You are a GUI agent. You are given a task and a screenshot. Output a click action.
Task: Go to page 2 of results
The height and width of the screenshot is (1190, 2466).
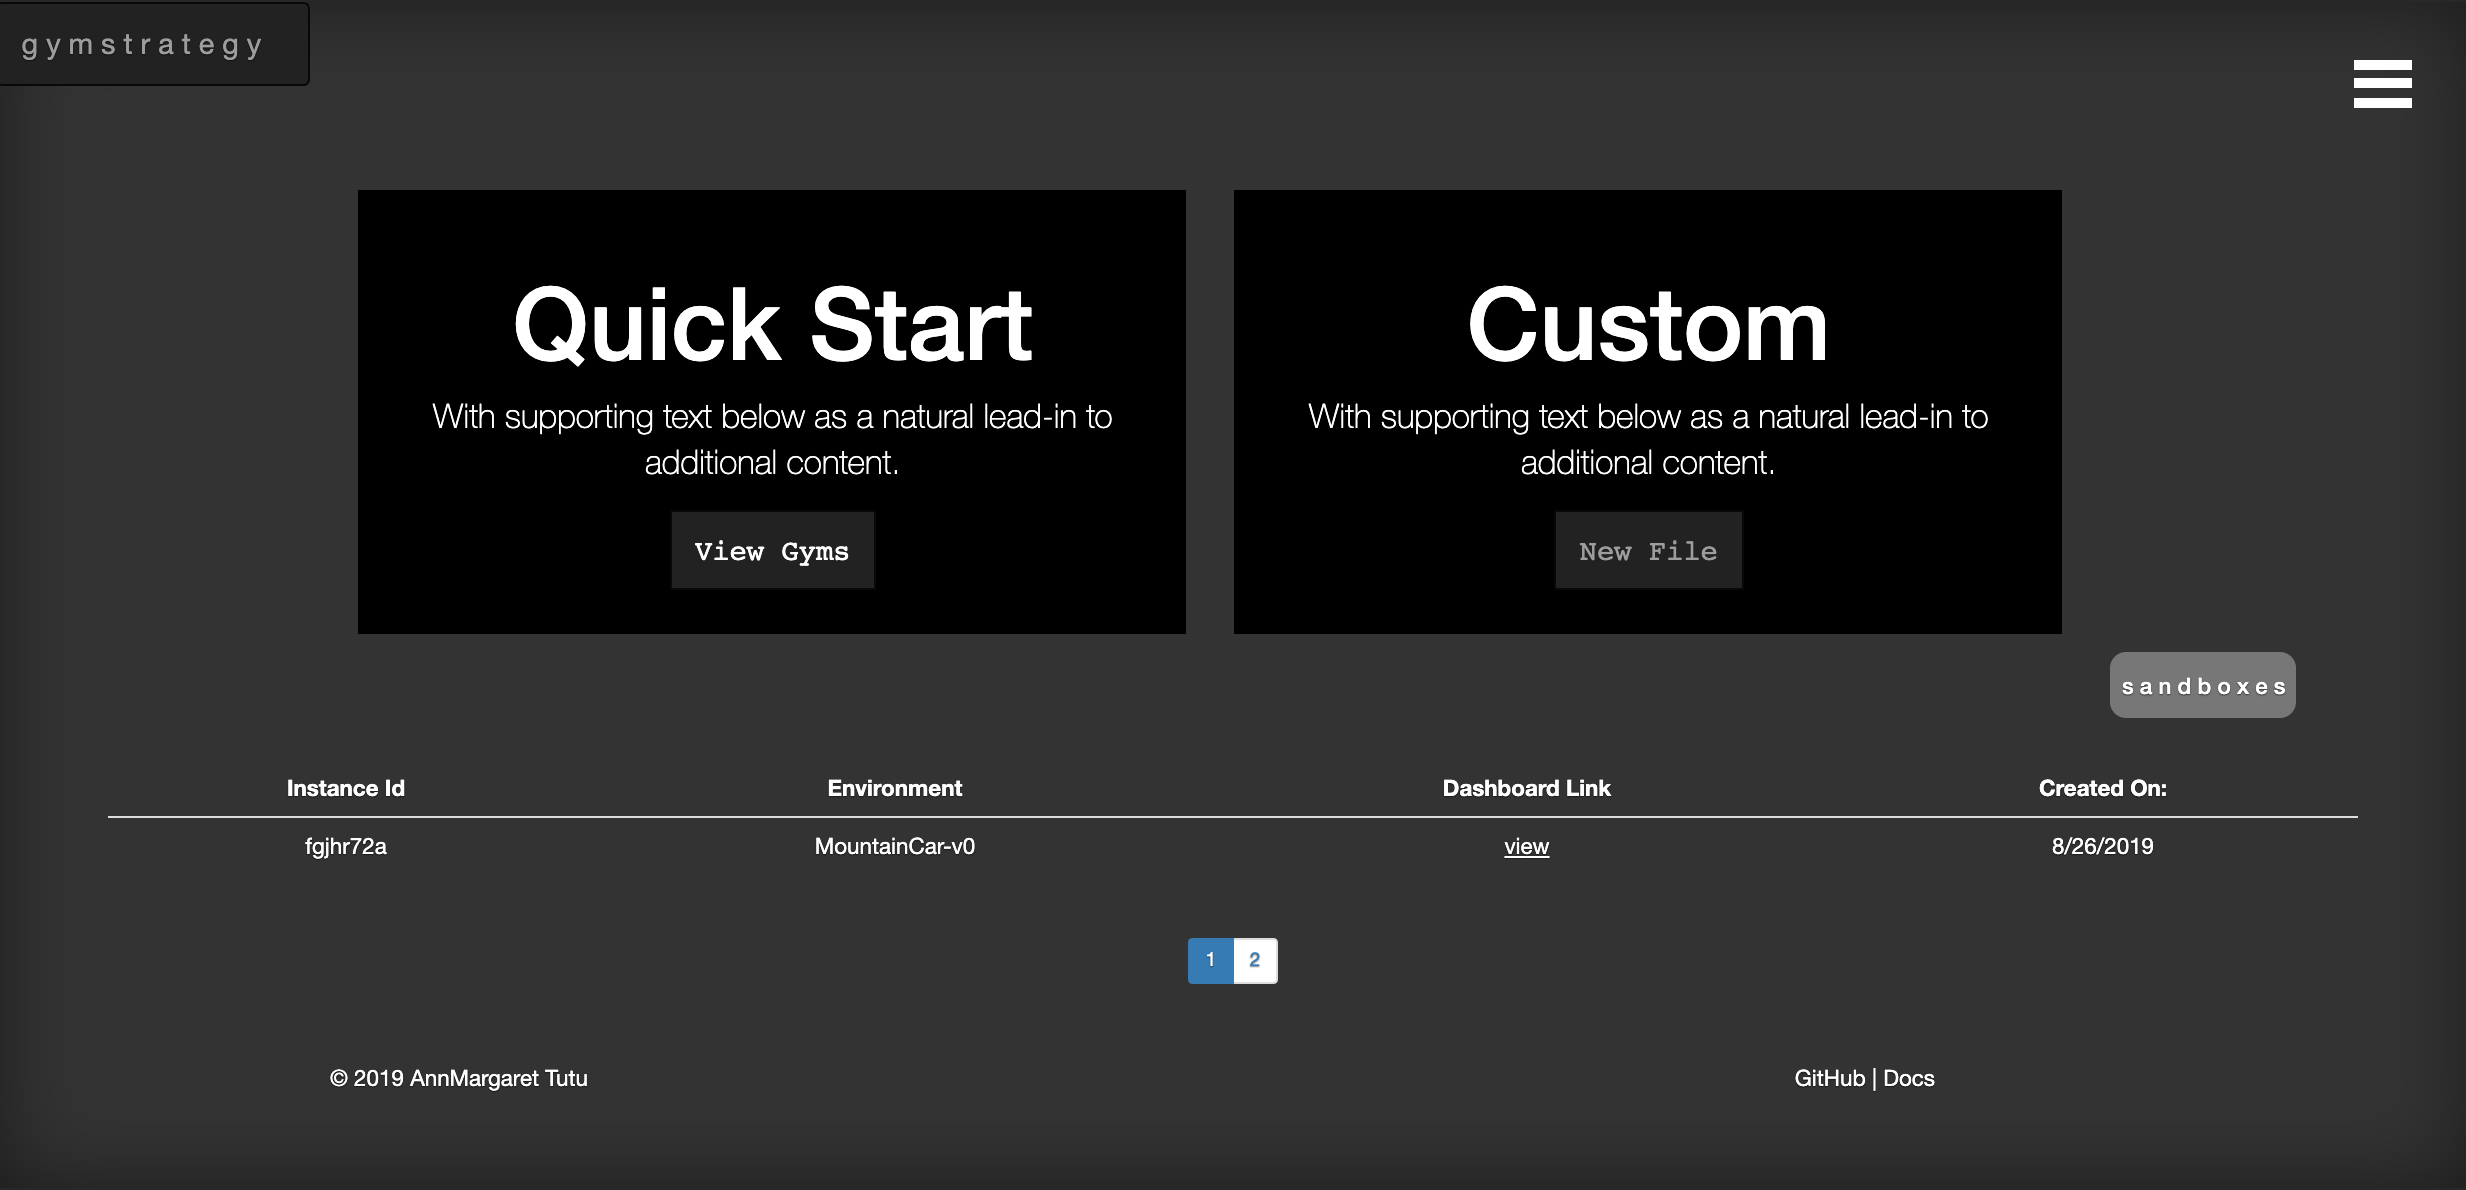coord(1255,960)
